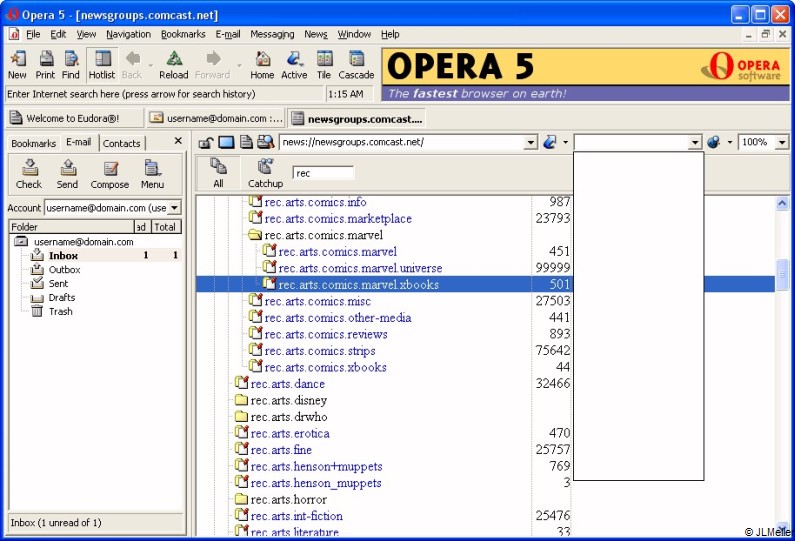Click the newsgroup list vertical scrollbar thumb
This screenshot has height=541, width=795.
[x=782, y=274]
